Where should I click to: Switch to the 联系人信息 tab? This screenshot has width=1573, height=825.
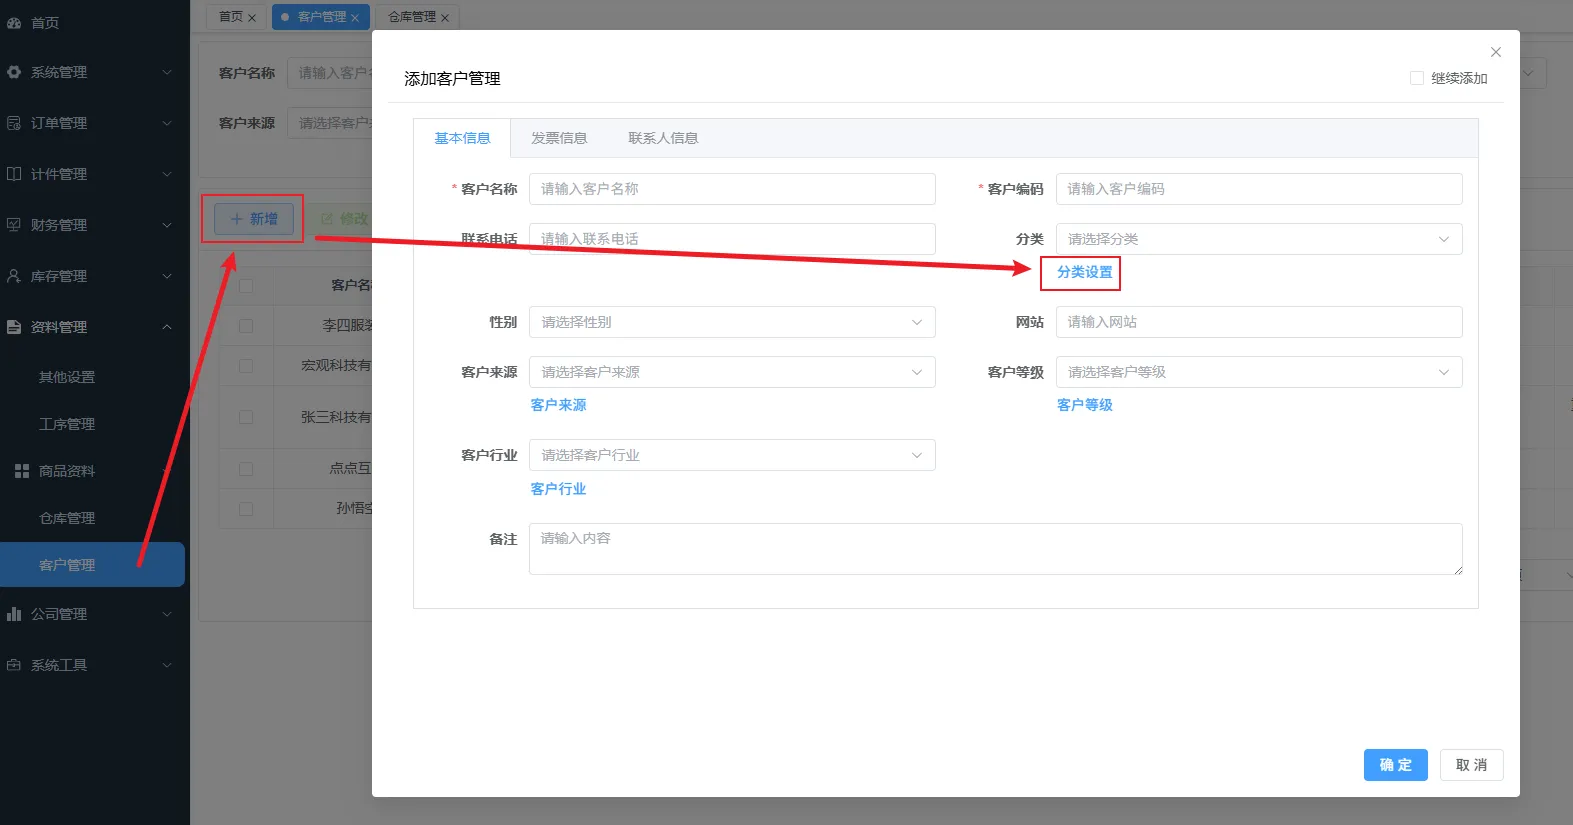click(x=663, y=138)
